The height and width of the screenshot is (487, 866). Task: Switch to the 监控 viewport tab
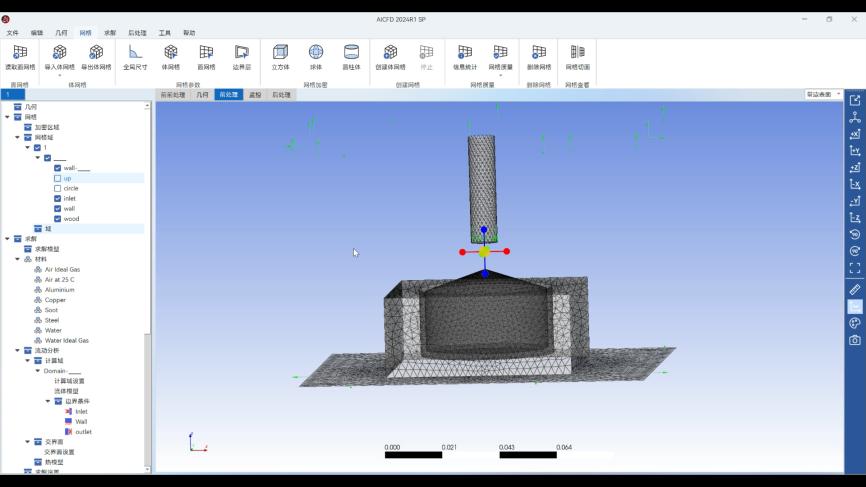255,95
